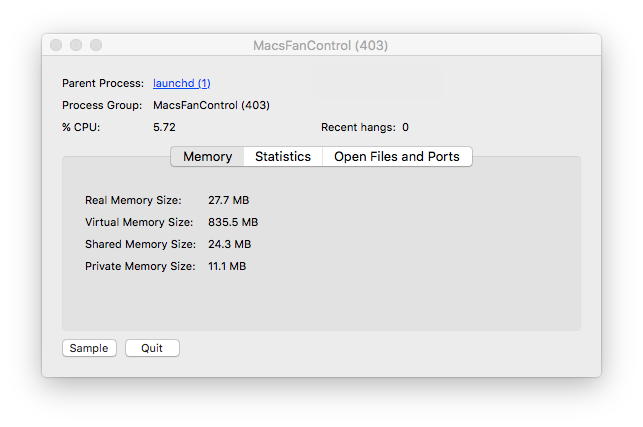The width and height of the screenshot is (643, 427).
Task: Select the Private Memory Size value 11.1 MB
Action: click(227, 267)
